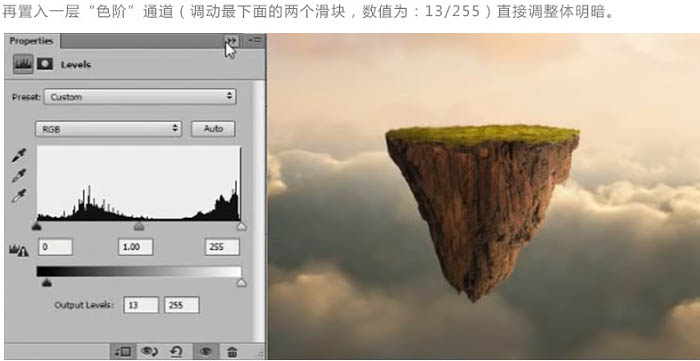Open the RGB channel dropdown
Screen dimensions: 700x361
(108, 129)
